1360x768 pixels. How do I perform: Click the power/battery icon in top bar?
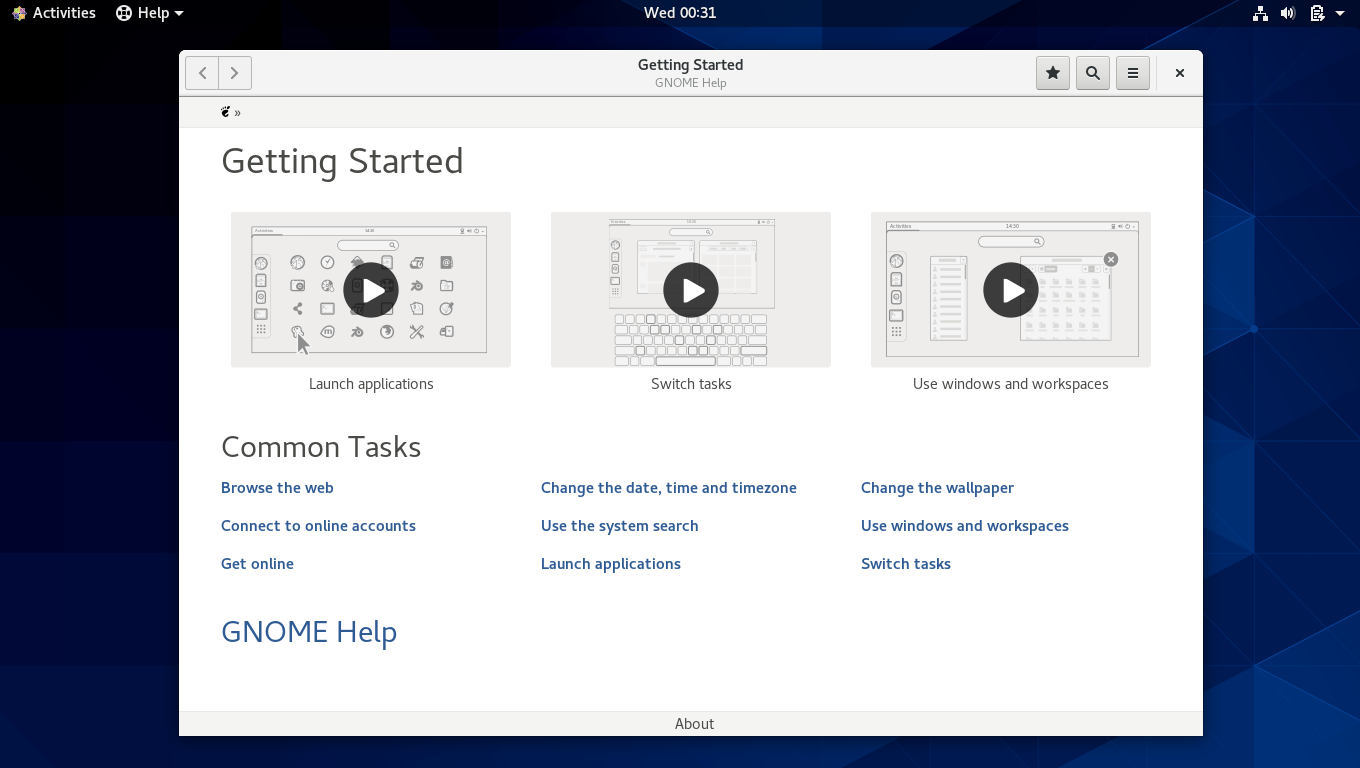[x=1317, y=13]
